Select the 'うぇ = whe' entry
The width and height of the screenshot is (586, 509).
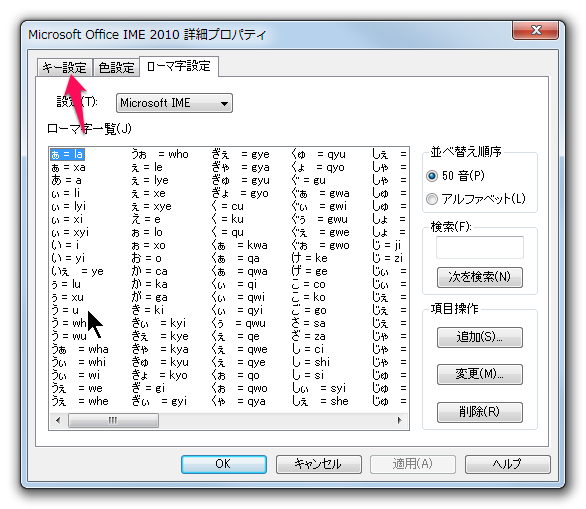(80, 401)
